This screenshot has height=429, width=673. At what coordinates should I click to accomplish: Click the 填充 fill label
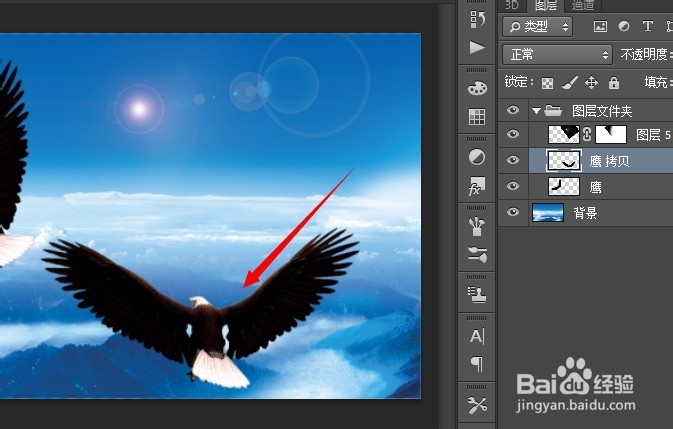[x=658, y=82]
